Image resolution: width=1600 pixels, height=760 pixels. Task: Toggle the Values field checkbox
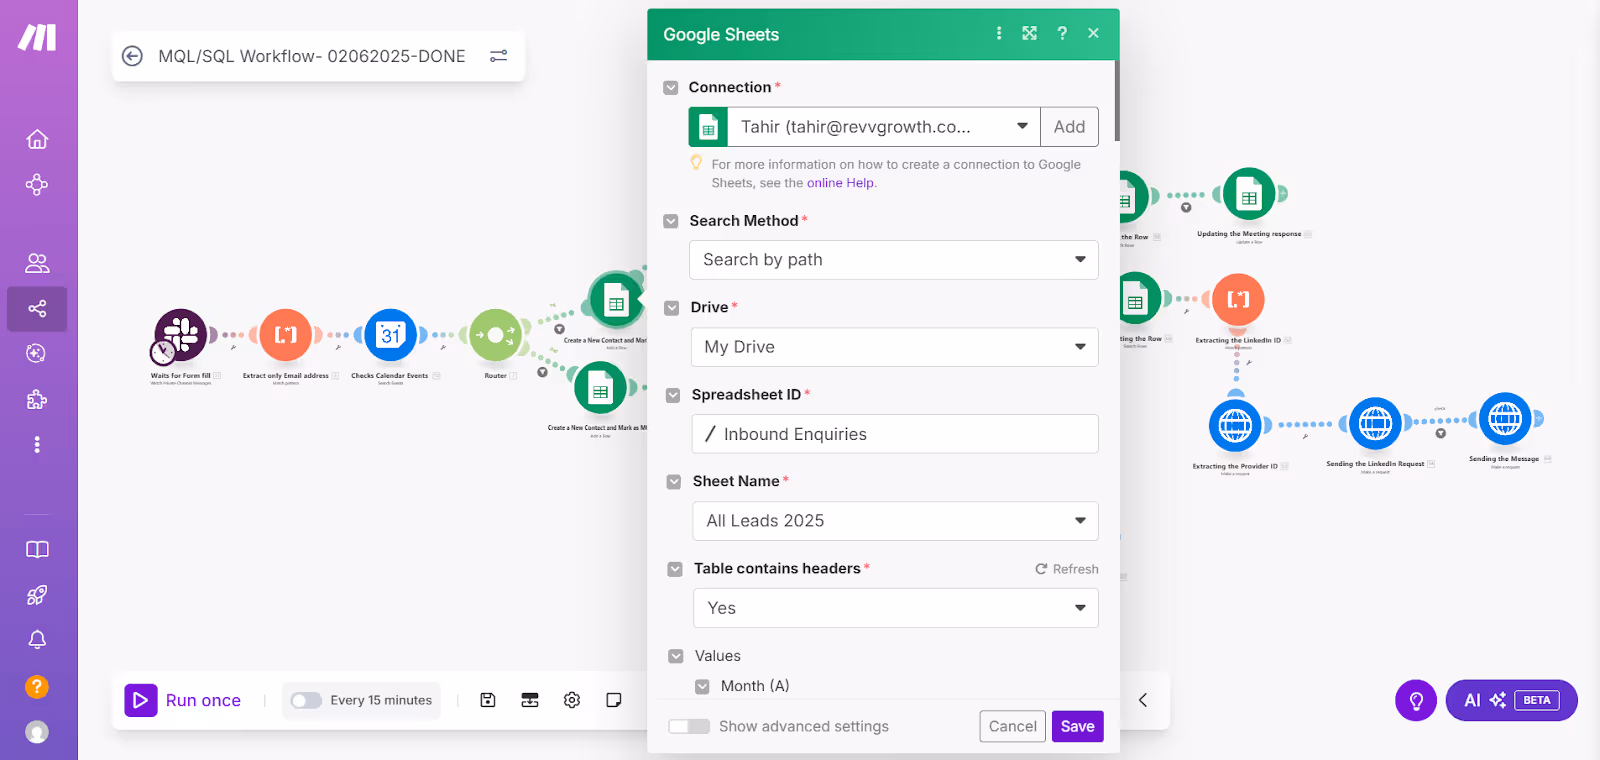pos(676,656)
